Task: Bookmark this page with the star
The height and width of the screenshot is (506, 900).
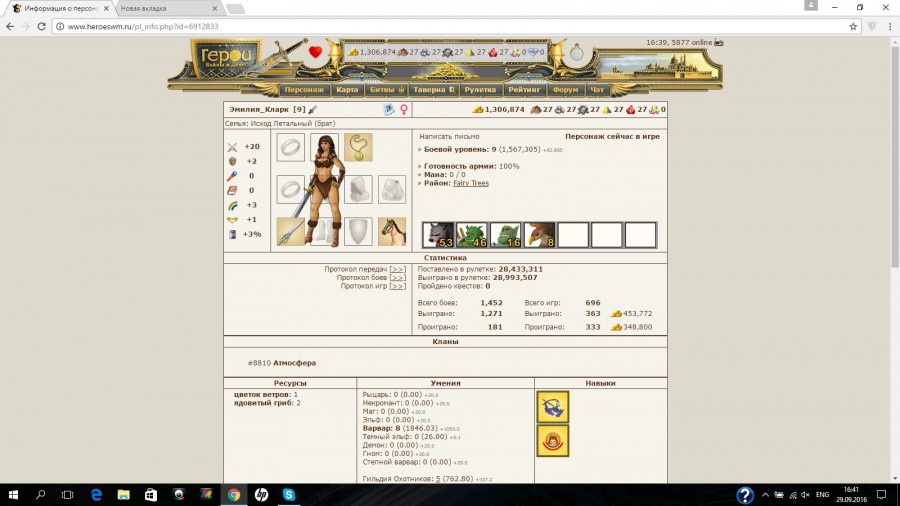Action: point(853,26)
